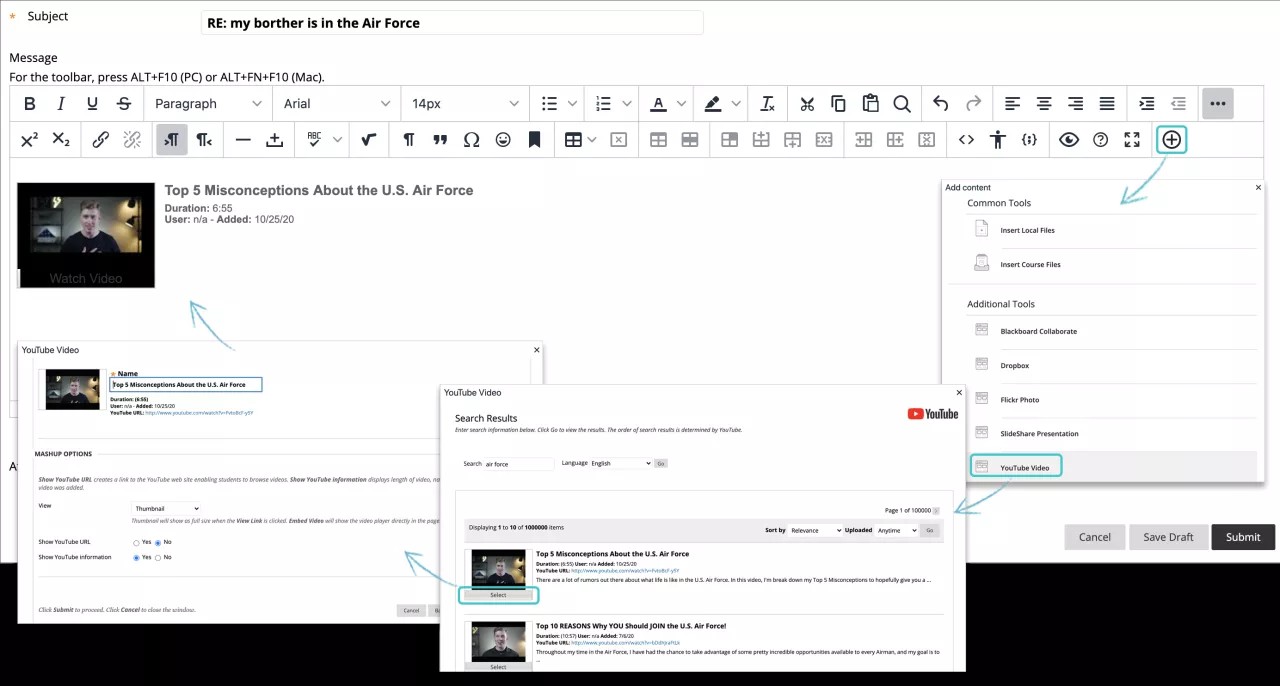Insert a special character using the omega icon
This screenshot has height=686, width=1280.
point(471,139)
